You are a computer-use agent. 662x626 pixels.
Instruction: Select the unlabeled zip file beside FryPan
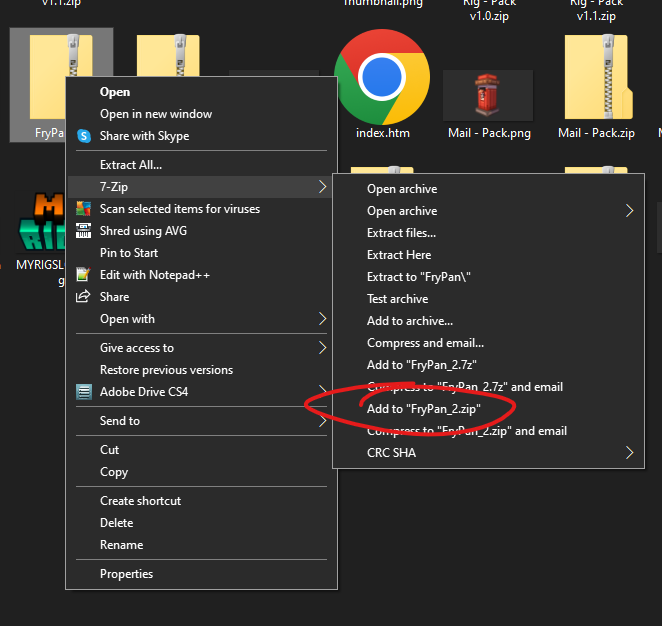coord(168,55)
